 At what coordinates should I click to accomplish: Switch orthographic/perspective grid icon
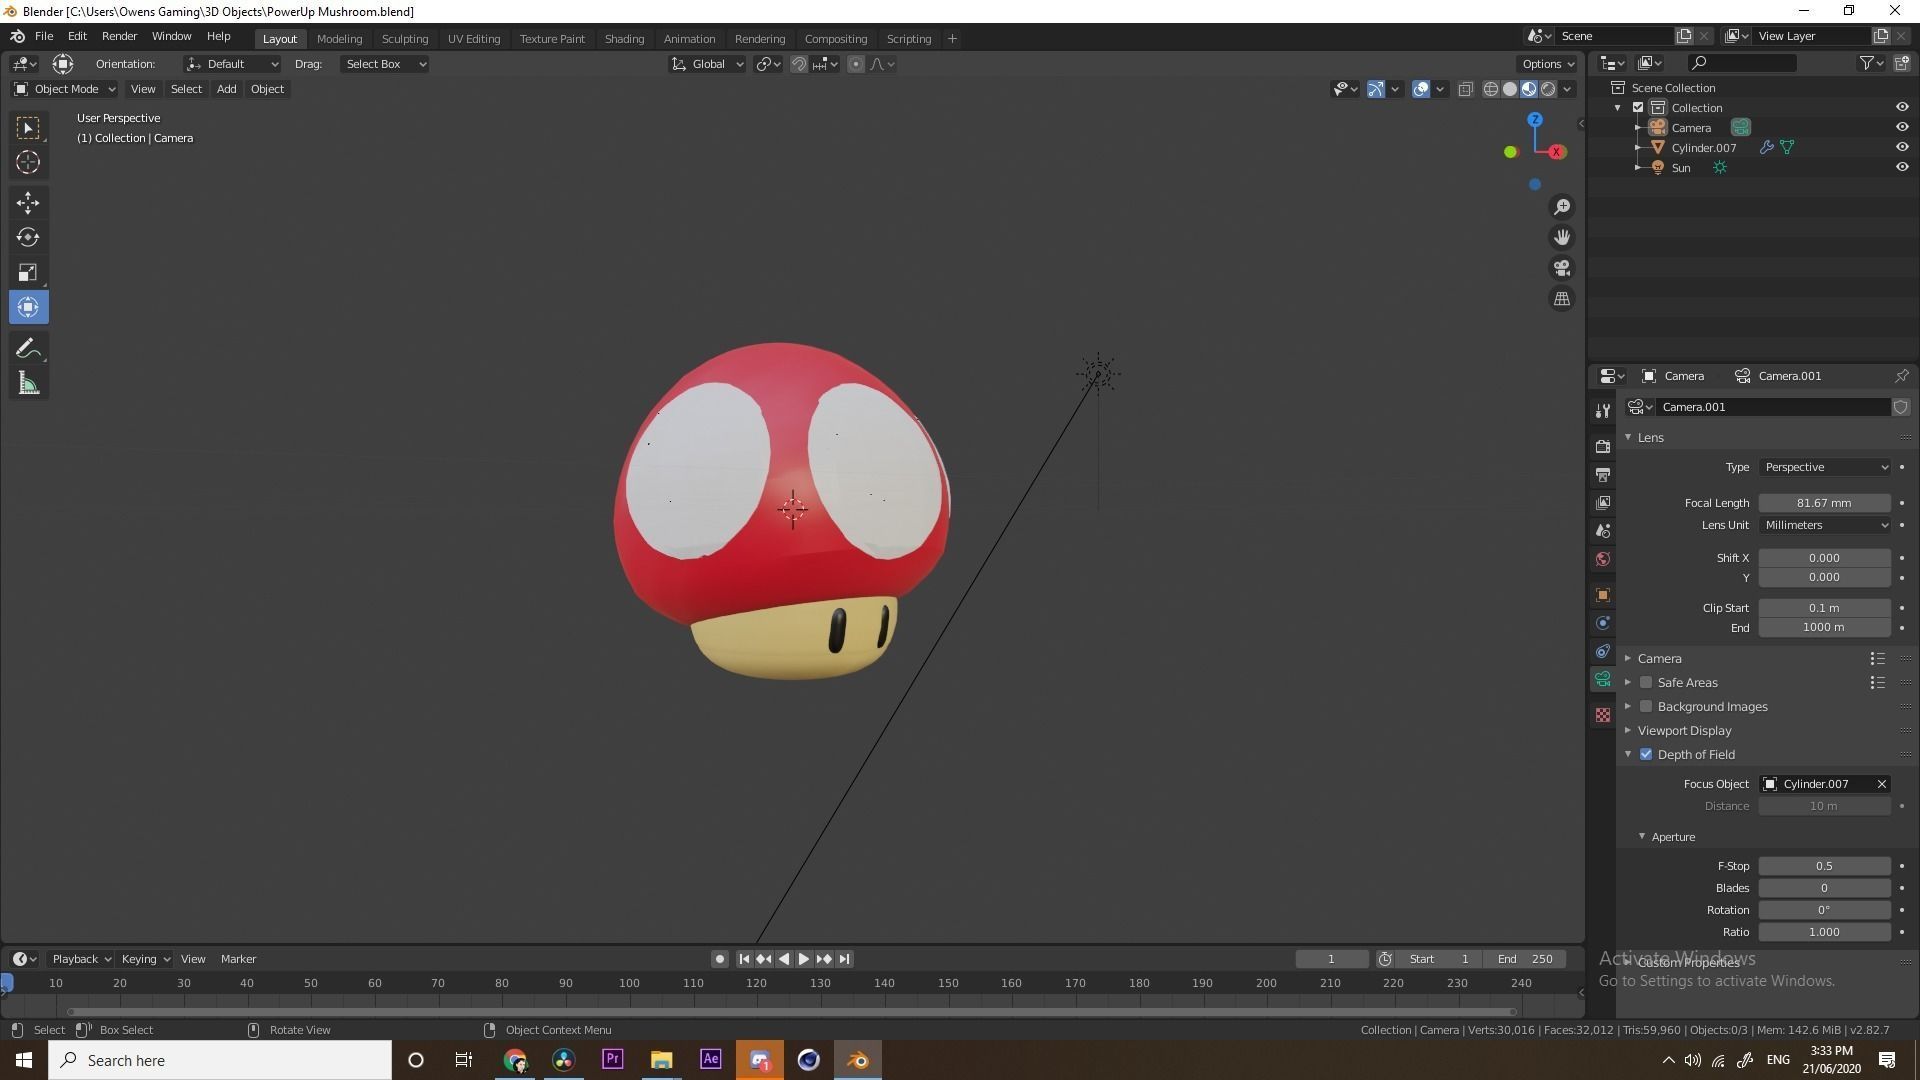[1561, 299]
